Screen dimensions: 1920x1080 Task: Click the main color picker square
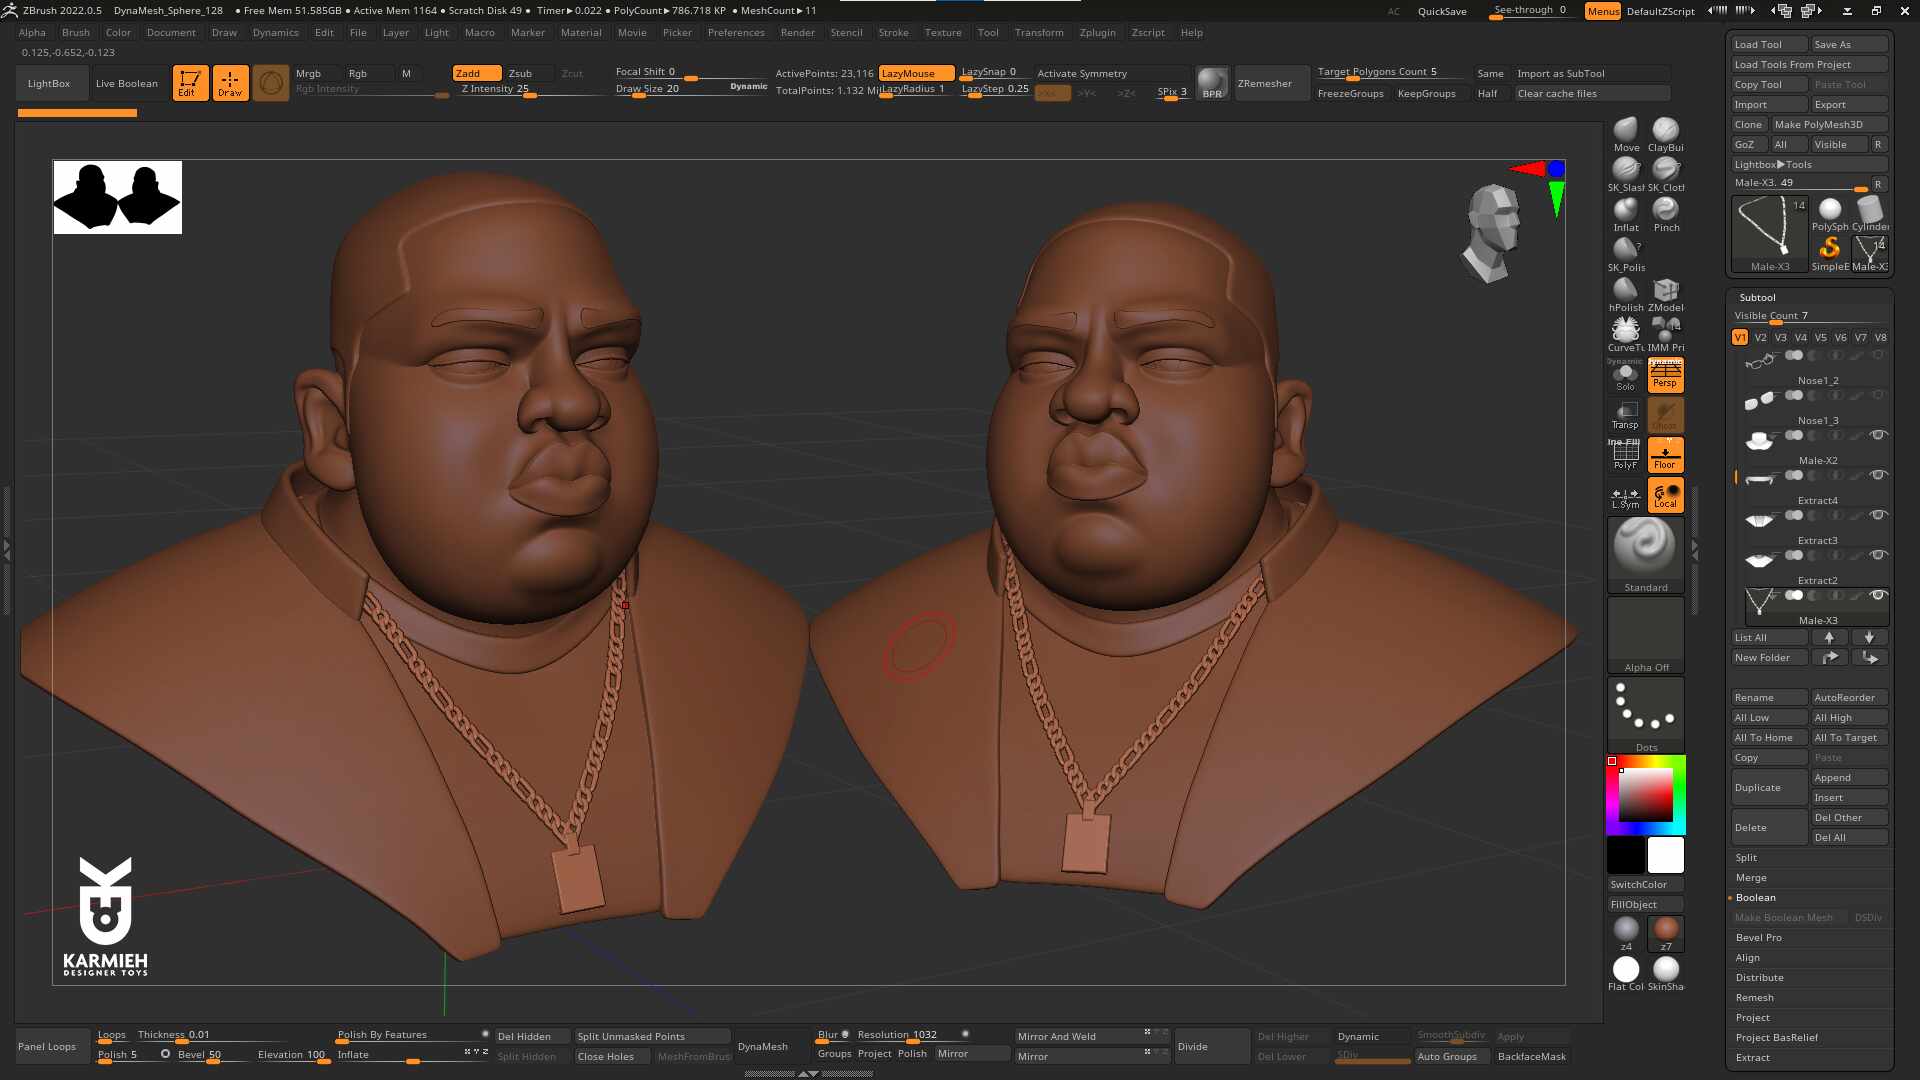[1646, 795]
